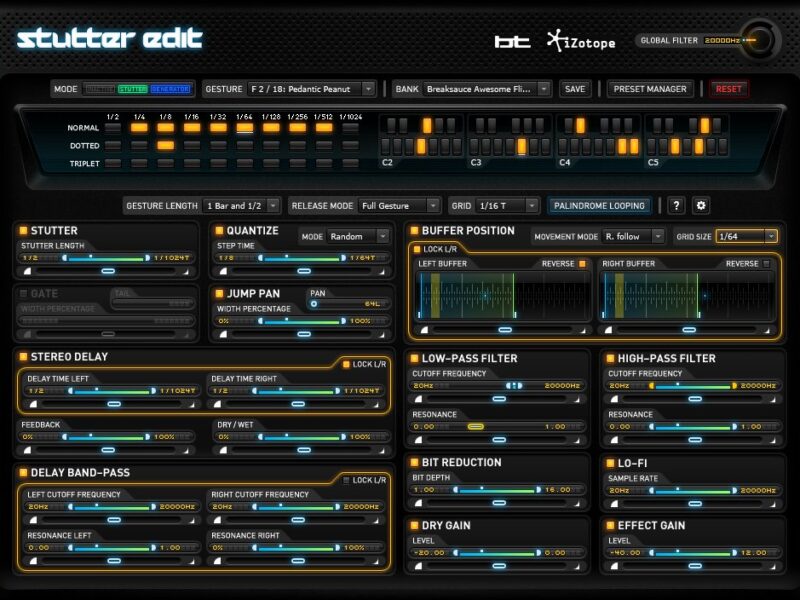Viewport: 800px width, 600px height.
Task: Open the settings gear icon
Action: 701,206
